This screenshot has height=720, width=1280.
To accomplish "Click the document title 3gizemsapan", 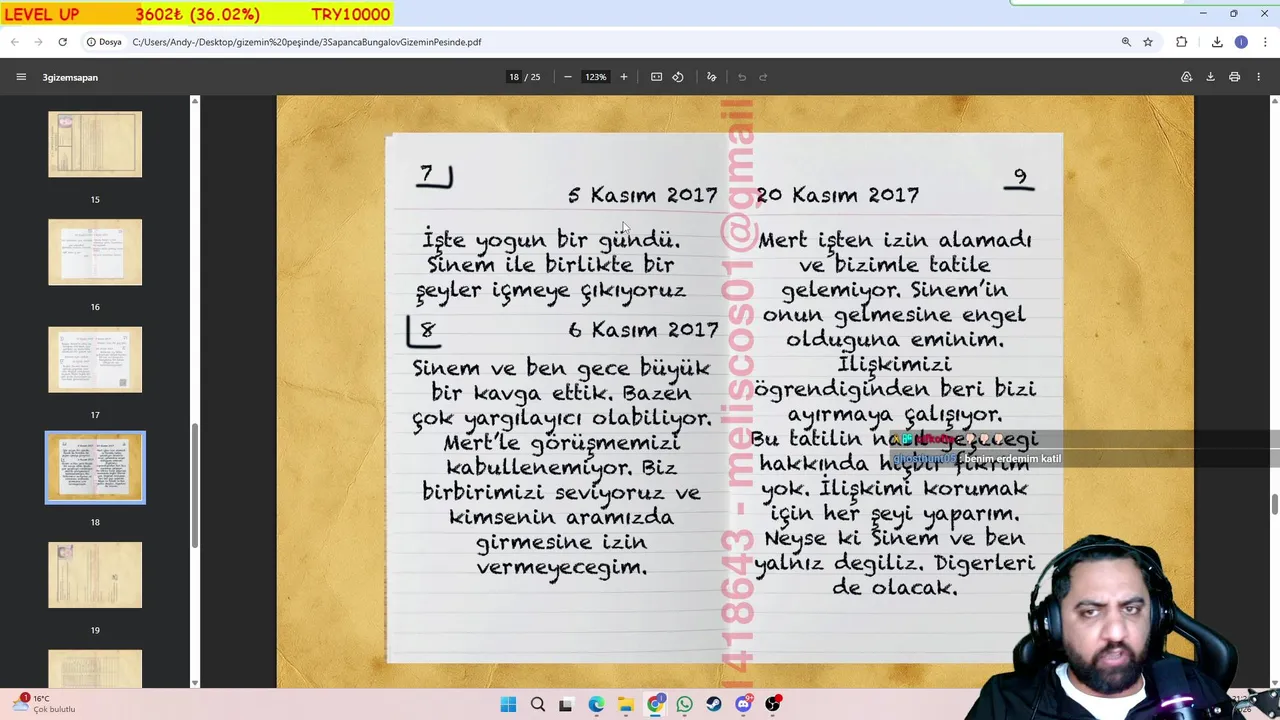I will 70,77.
